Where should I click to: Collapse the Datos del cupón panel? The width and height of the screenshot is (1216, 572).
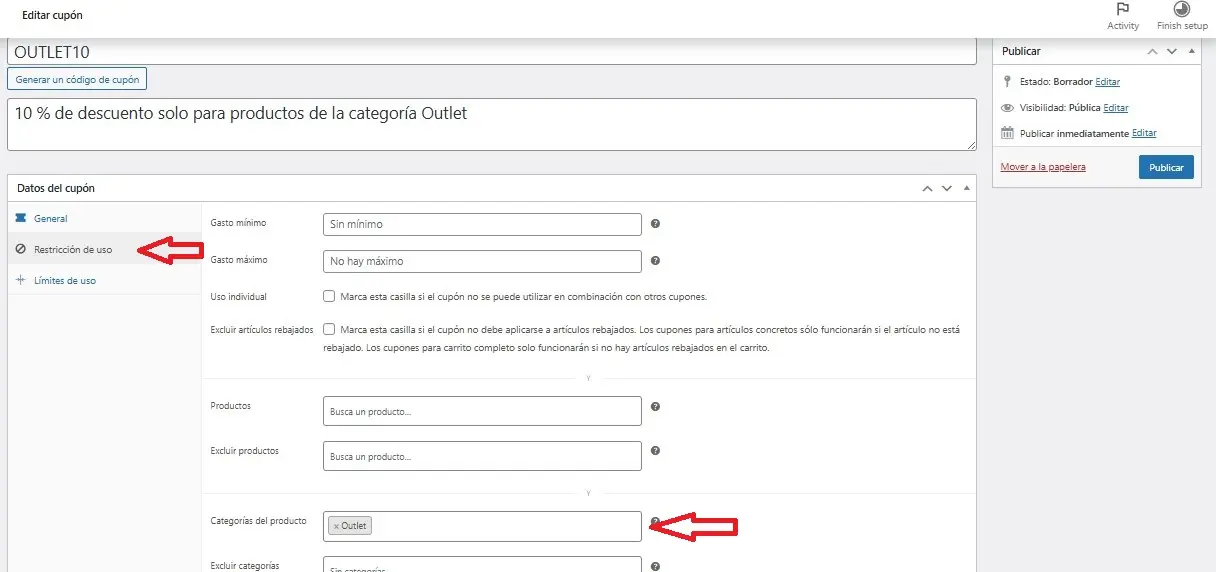[x=966, y=188]
